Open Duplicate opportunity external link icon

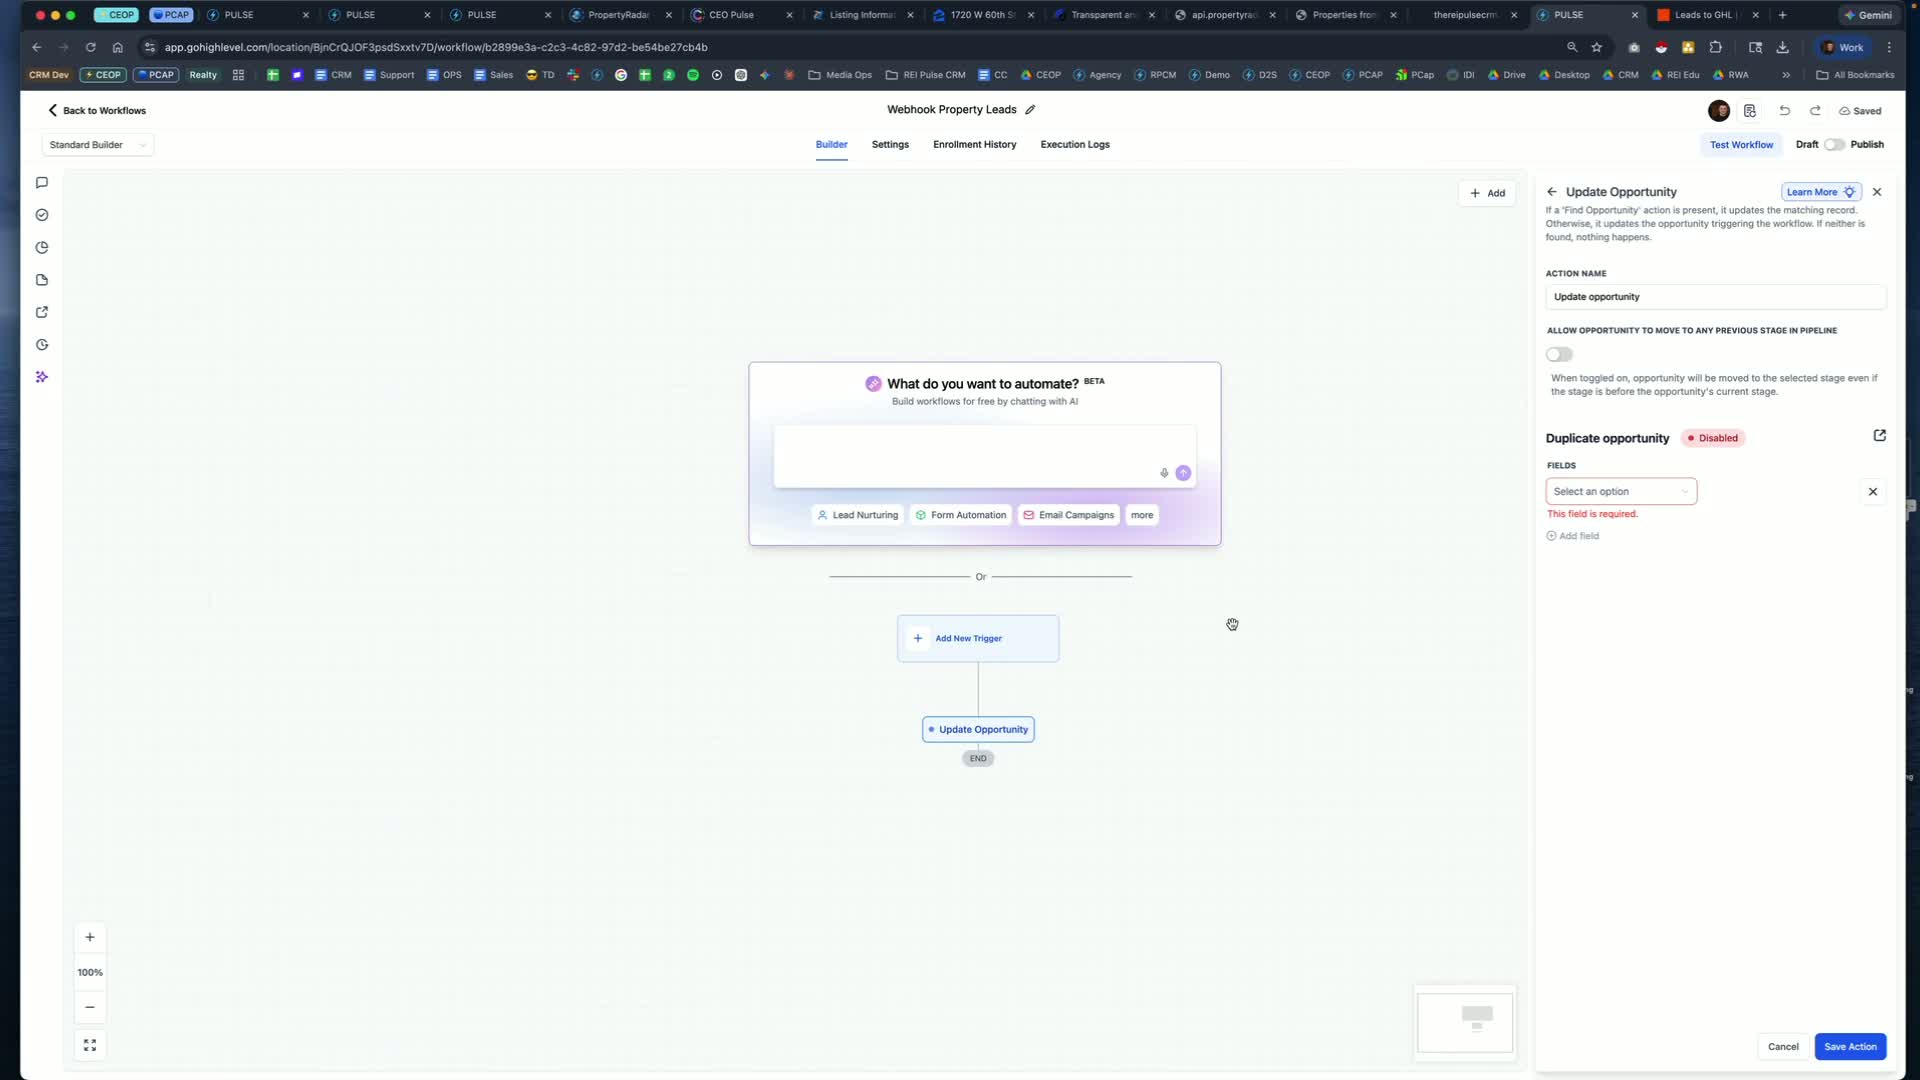(1880, 436)
